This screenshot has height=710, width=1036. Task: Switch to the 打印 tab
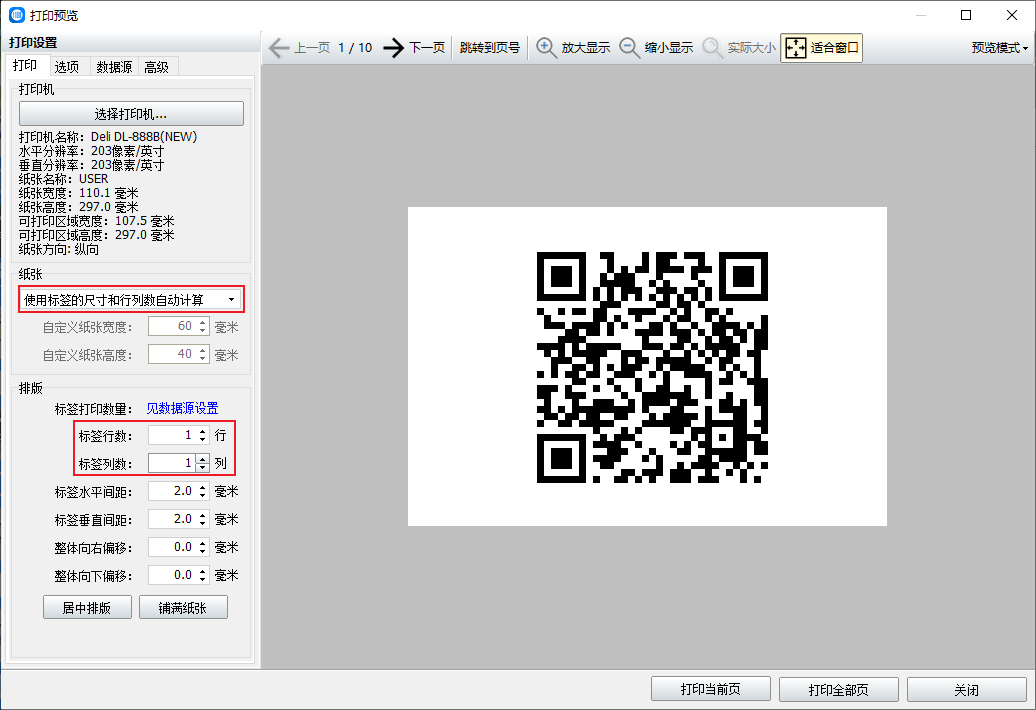click(x=25, y=65)
